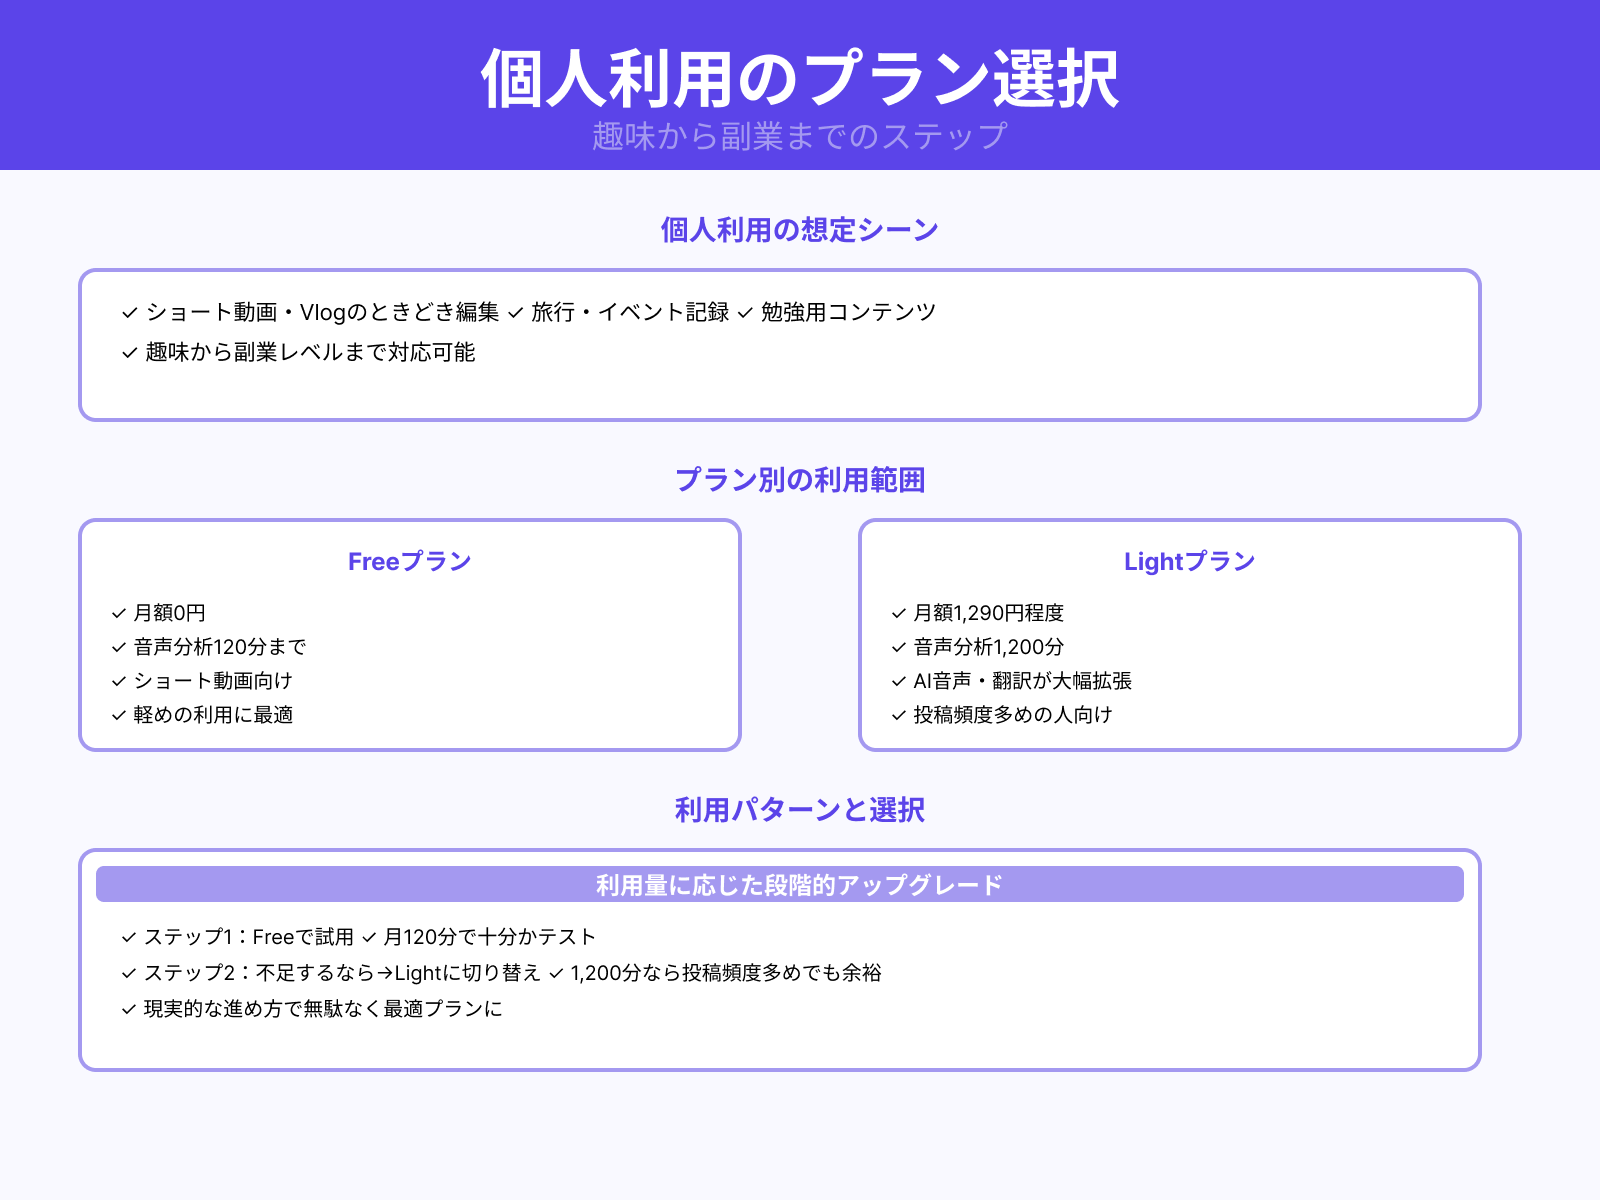This screenshot has height=1200, width=1600.
Task: Click the checkmark beside ステップ1：Freeで試用
Action: point(128,937)
